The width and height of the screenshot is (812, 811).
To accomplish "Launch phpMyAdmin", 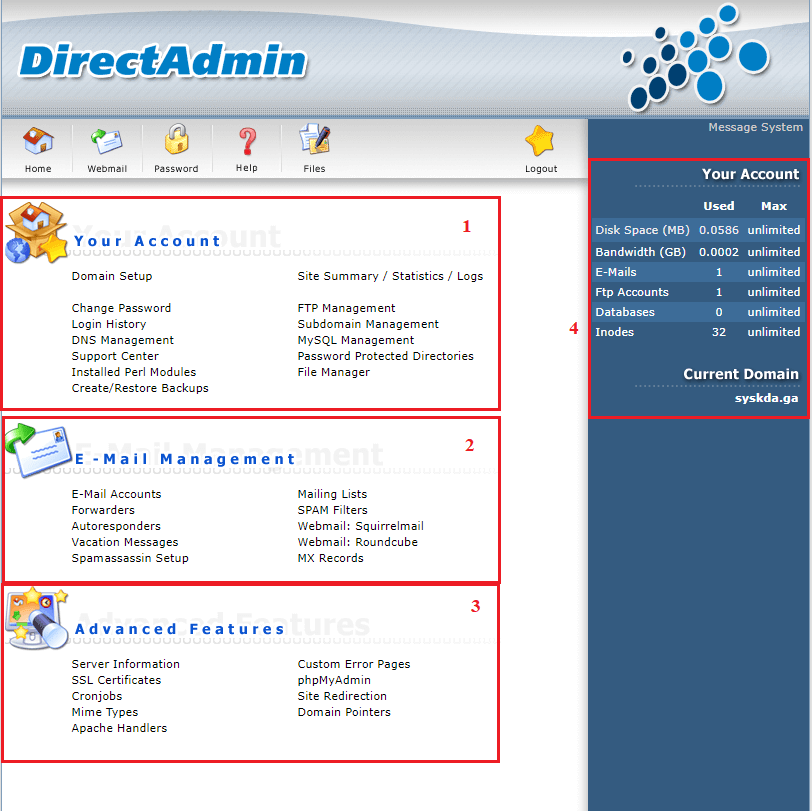I will click(334, 680).
